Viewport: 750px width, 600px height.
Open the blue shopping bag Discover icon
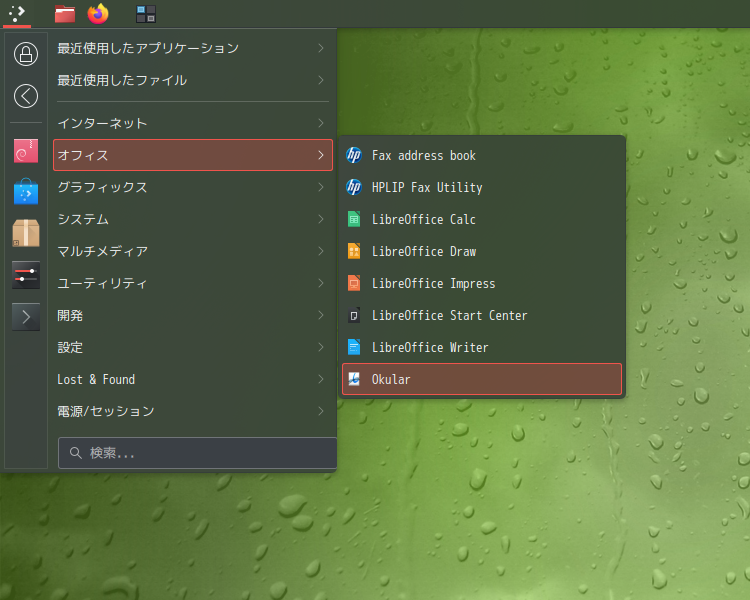coord(26,192)
